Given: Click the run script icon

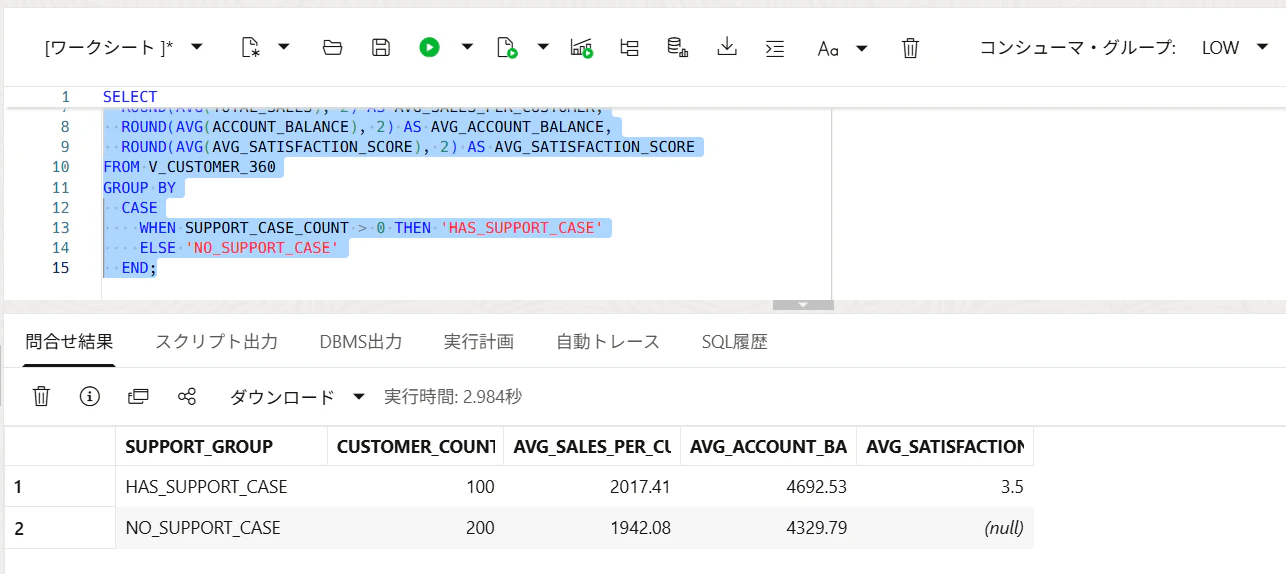Looking at the screenshot, I should 507,47.
